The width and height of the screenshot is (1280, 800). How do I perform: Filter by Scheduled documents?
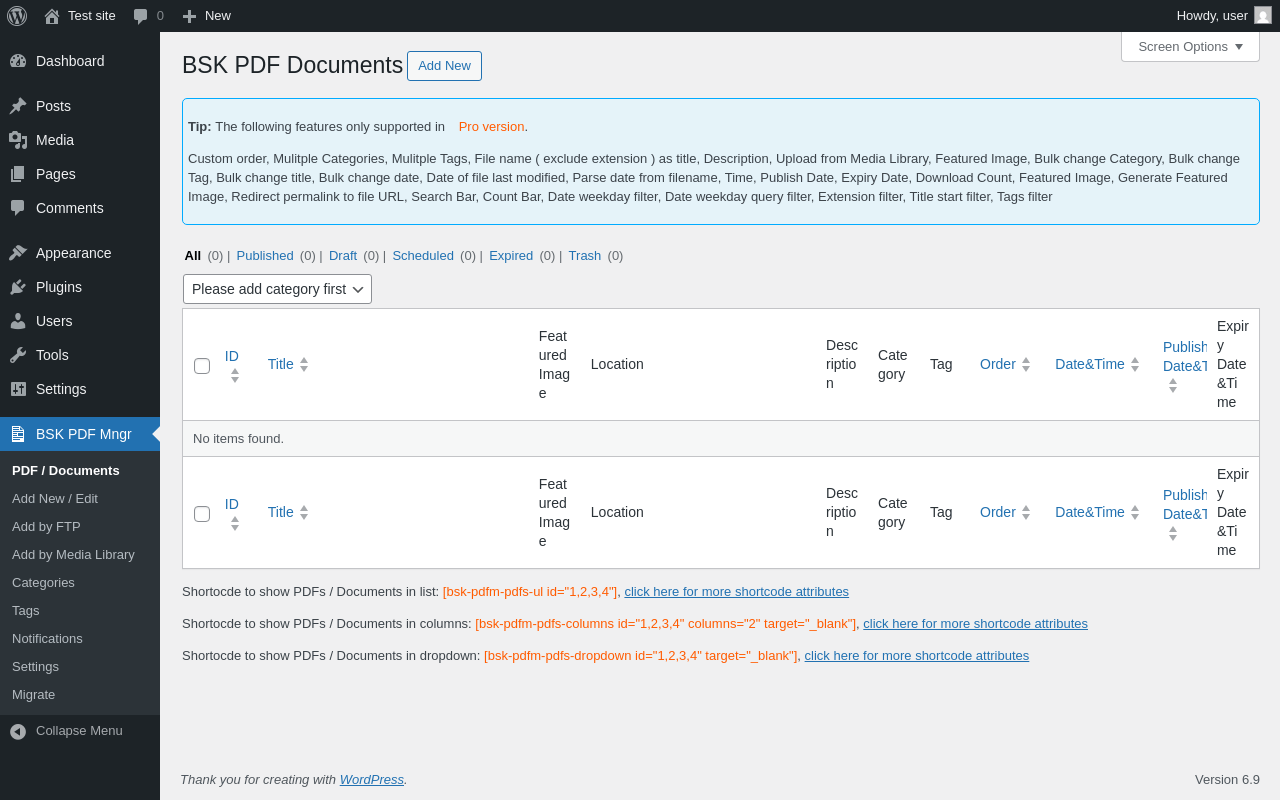(x=423, y=255)
